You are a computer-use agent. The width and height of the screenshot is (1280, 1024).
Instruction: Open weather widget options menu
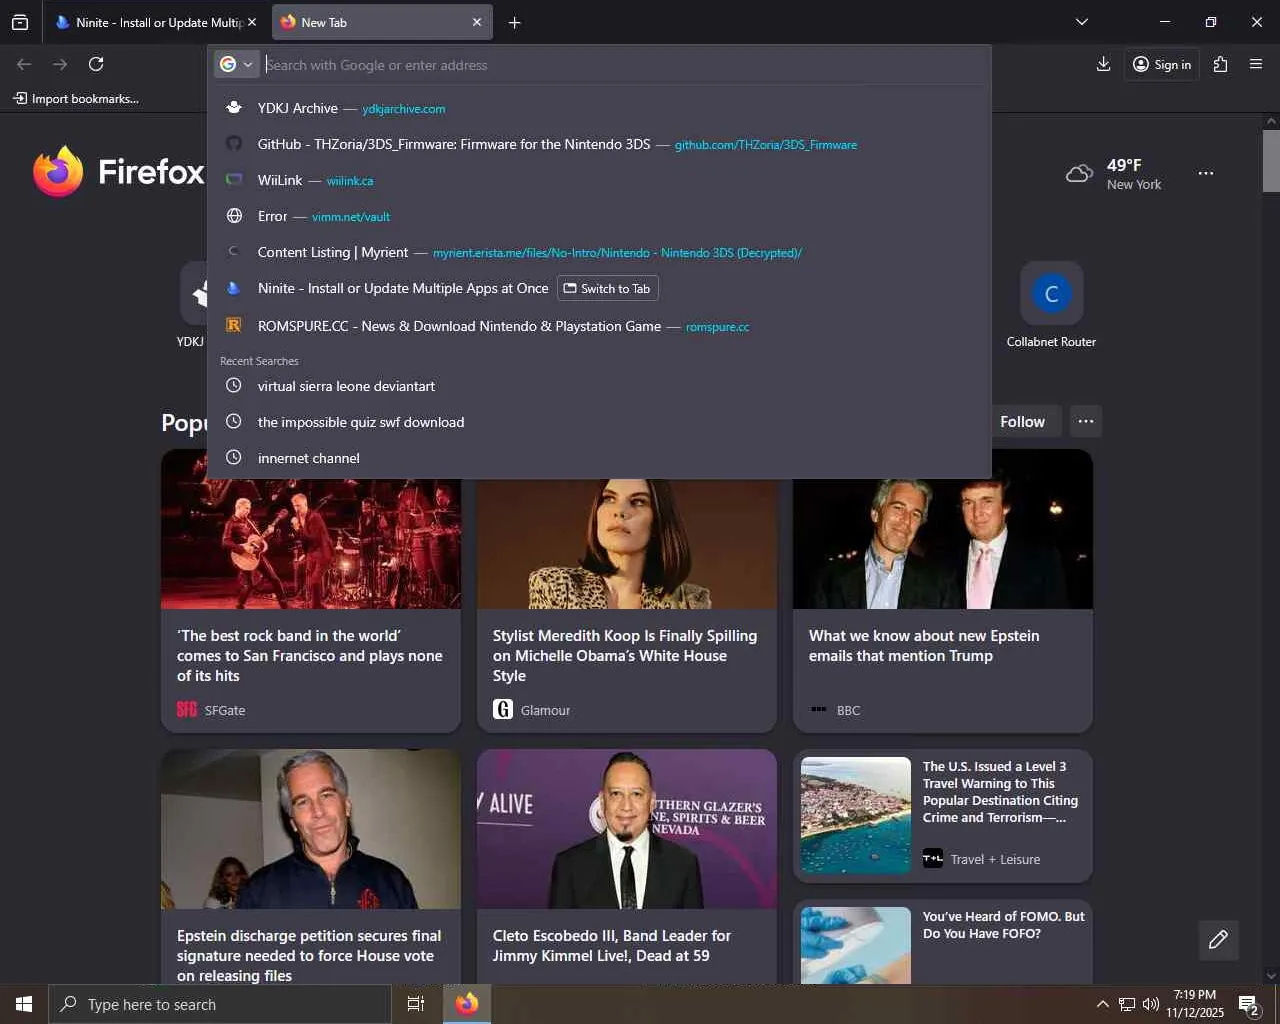click(1206, 173)
